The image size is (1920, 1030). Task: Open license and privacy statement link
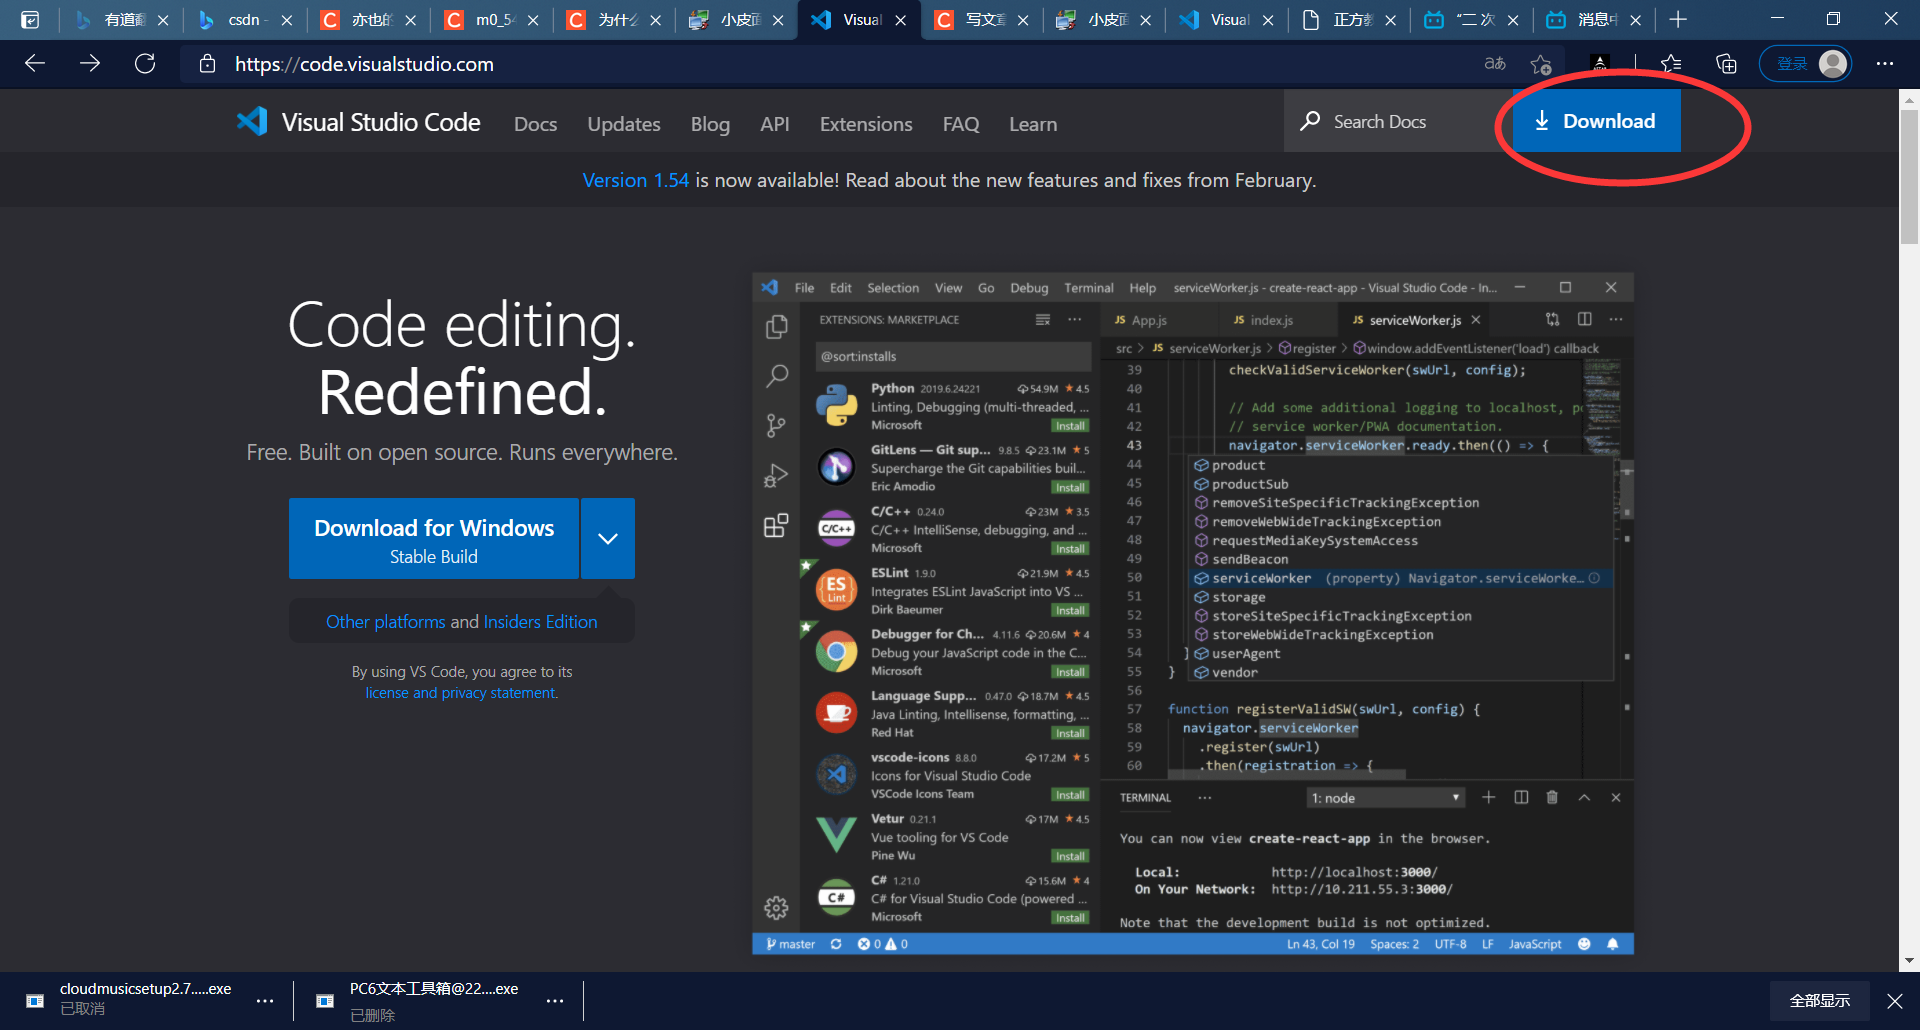(x=461, y=692)
